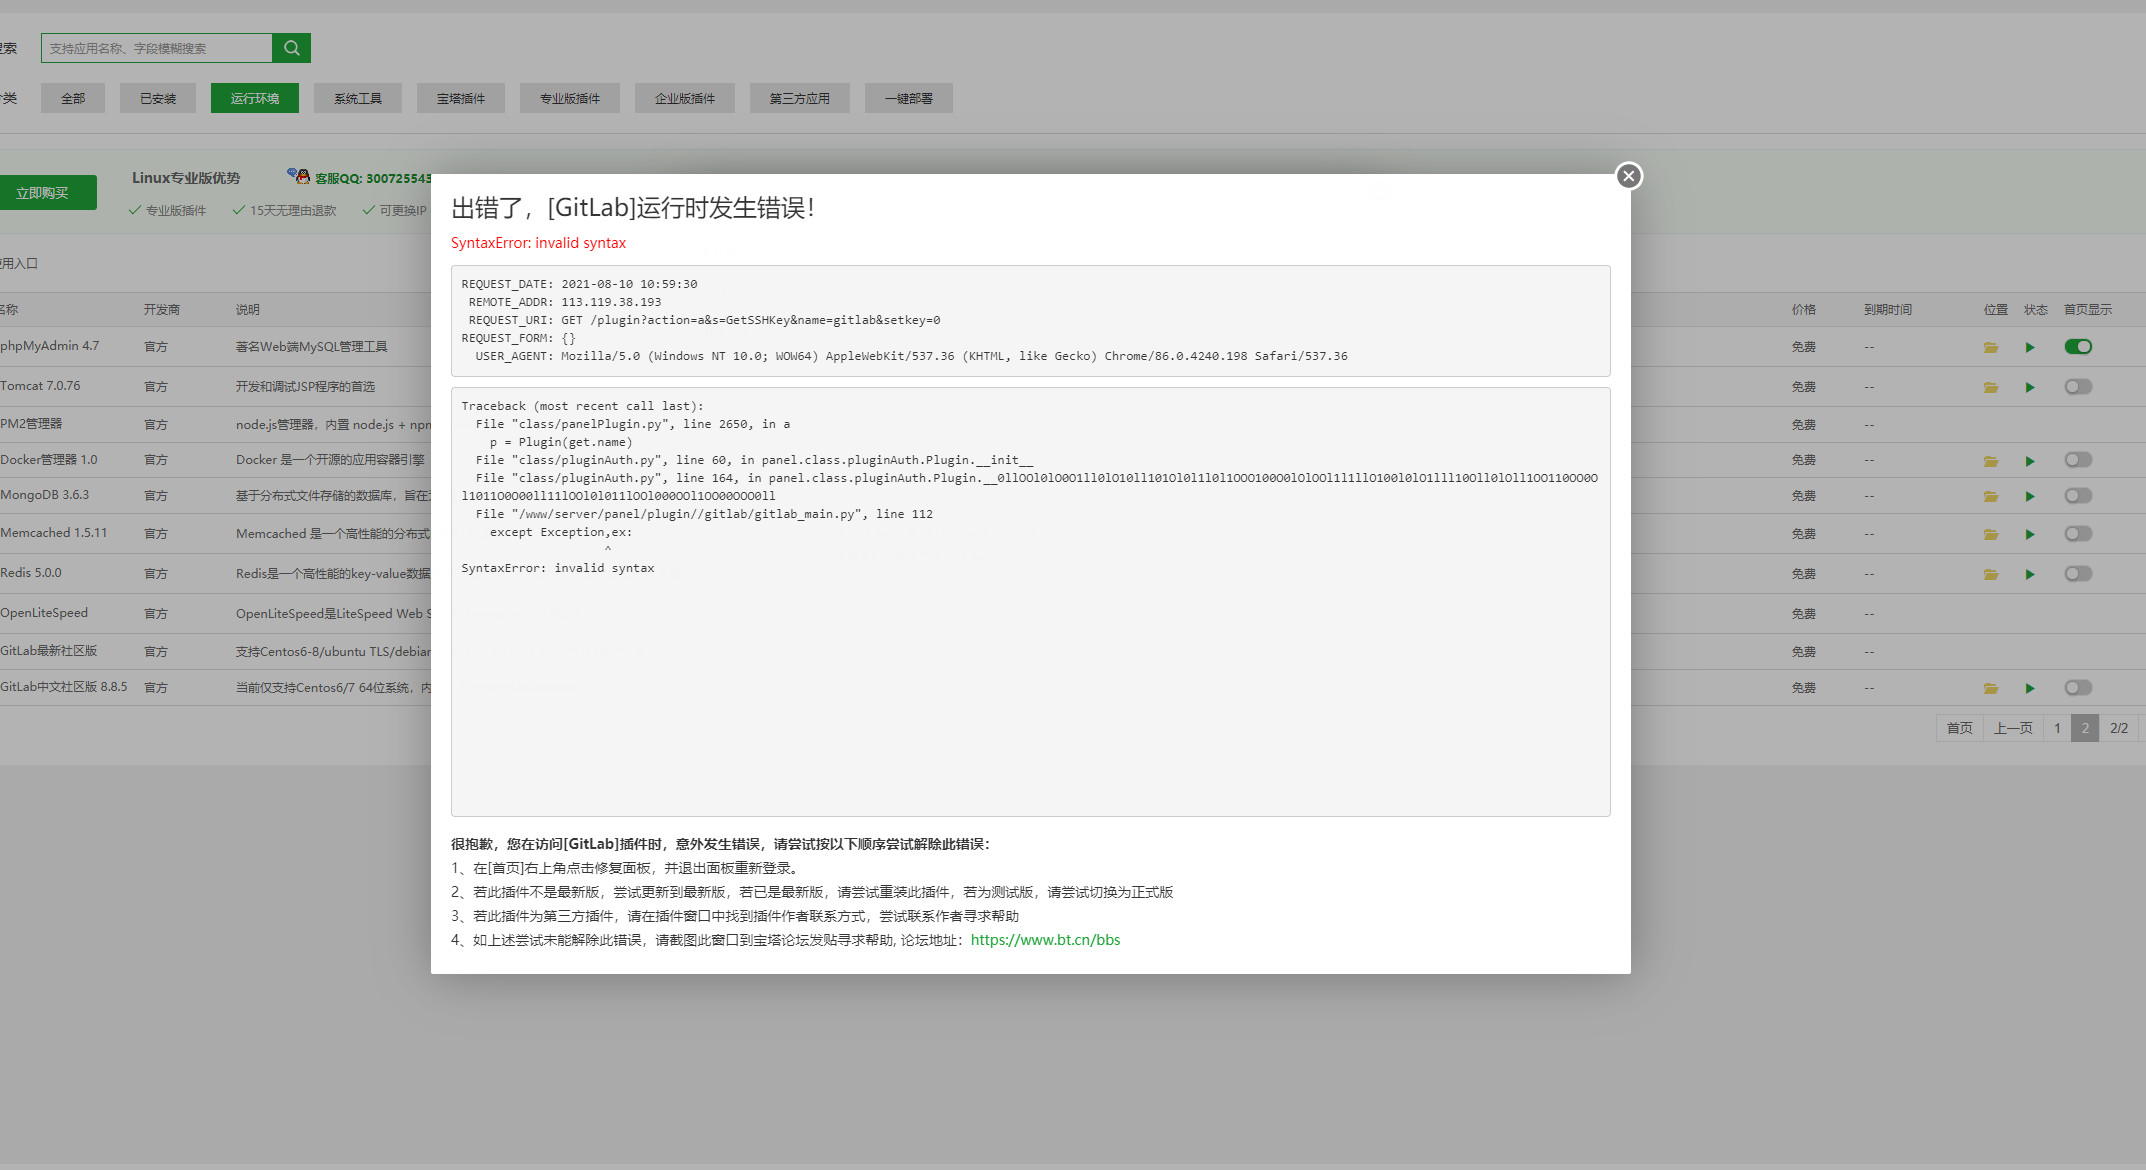Switch to the 第三方应用 category tab
Image resolution: width=2146 pixels, height=1170 pixels.
coord(800,98)
